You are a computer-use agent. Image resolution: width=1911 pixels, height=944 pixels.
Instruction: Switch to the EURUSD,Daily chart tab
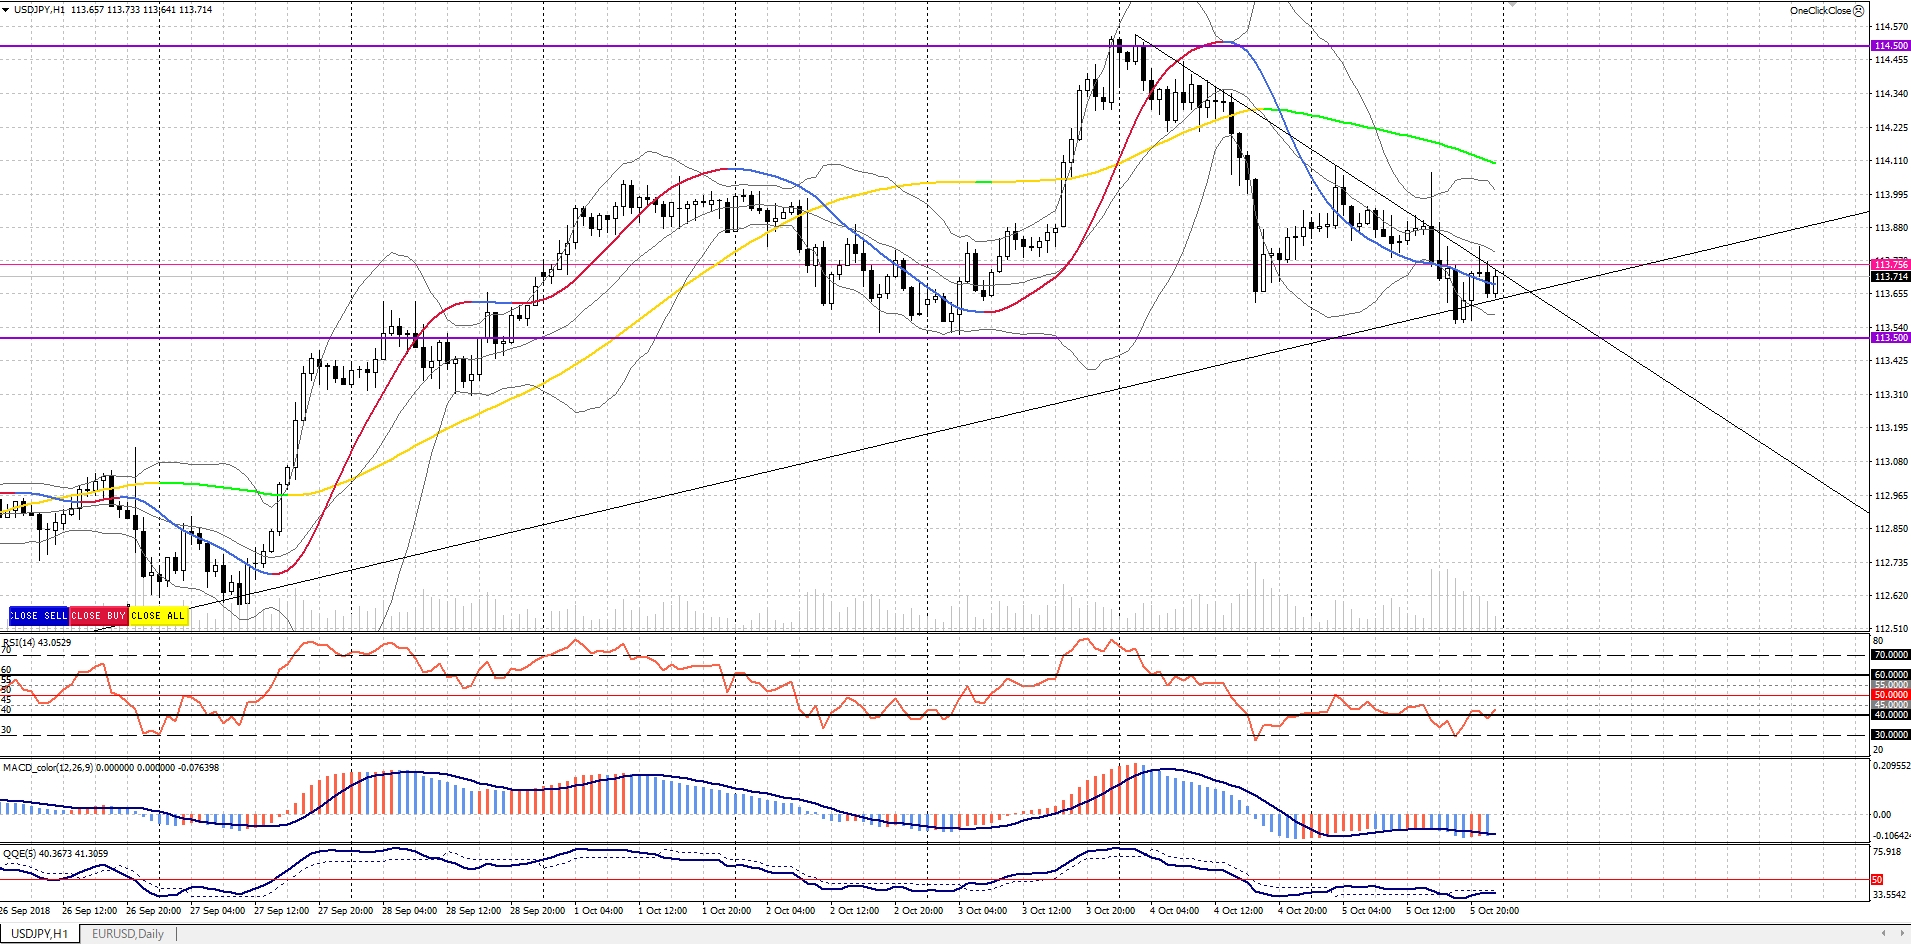click(x=127, y=934)
